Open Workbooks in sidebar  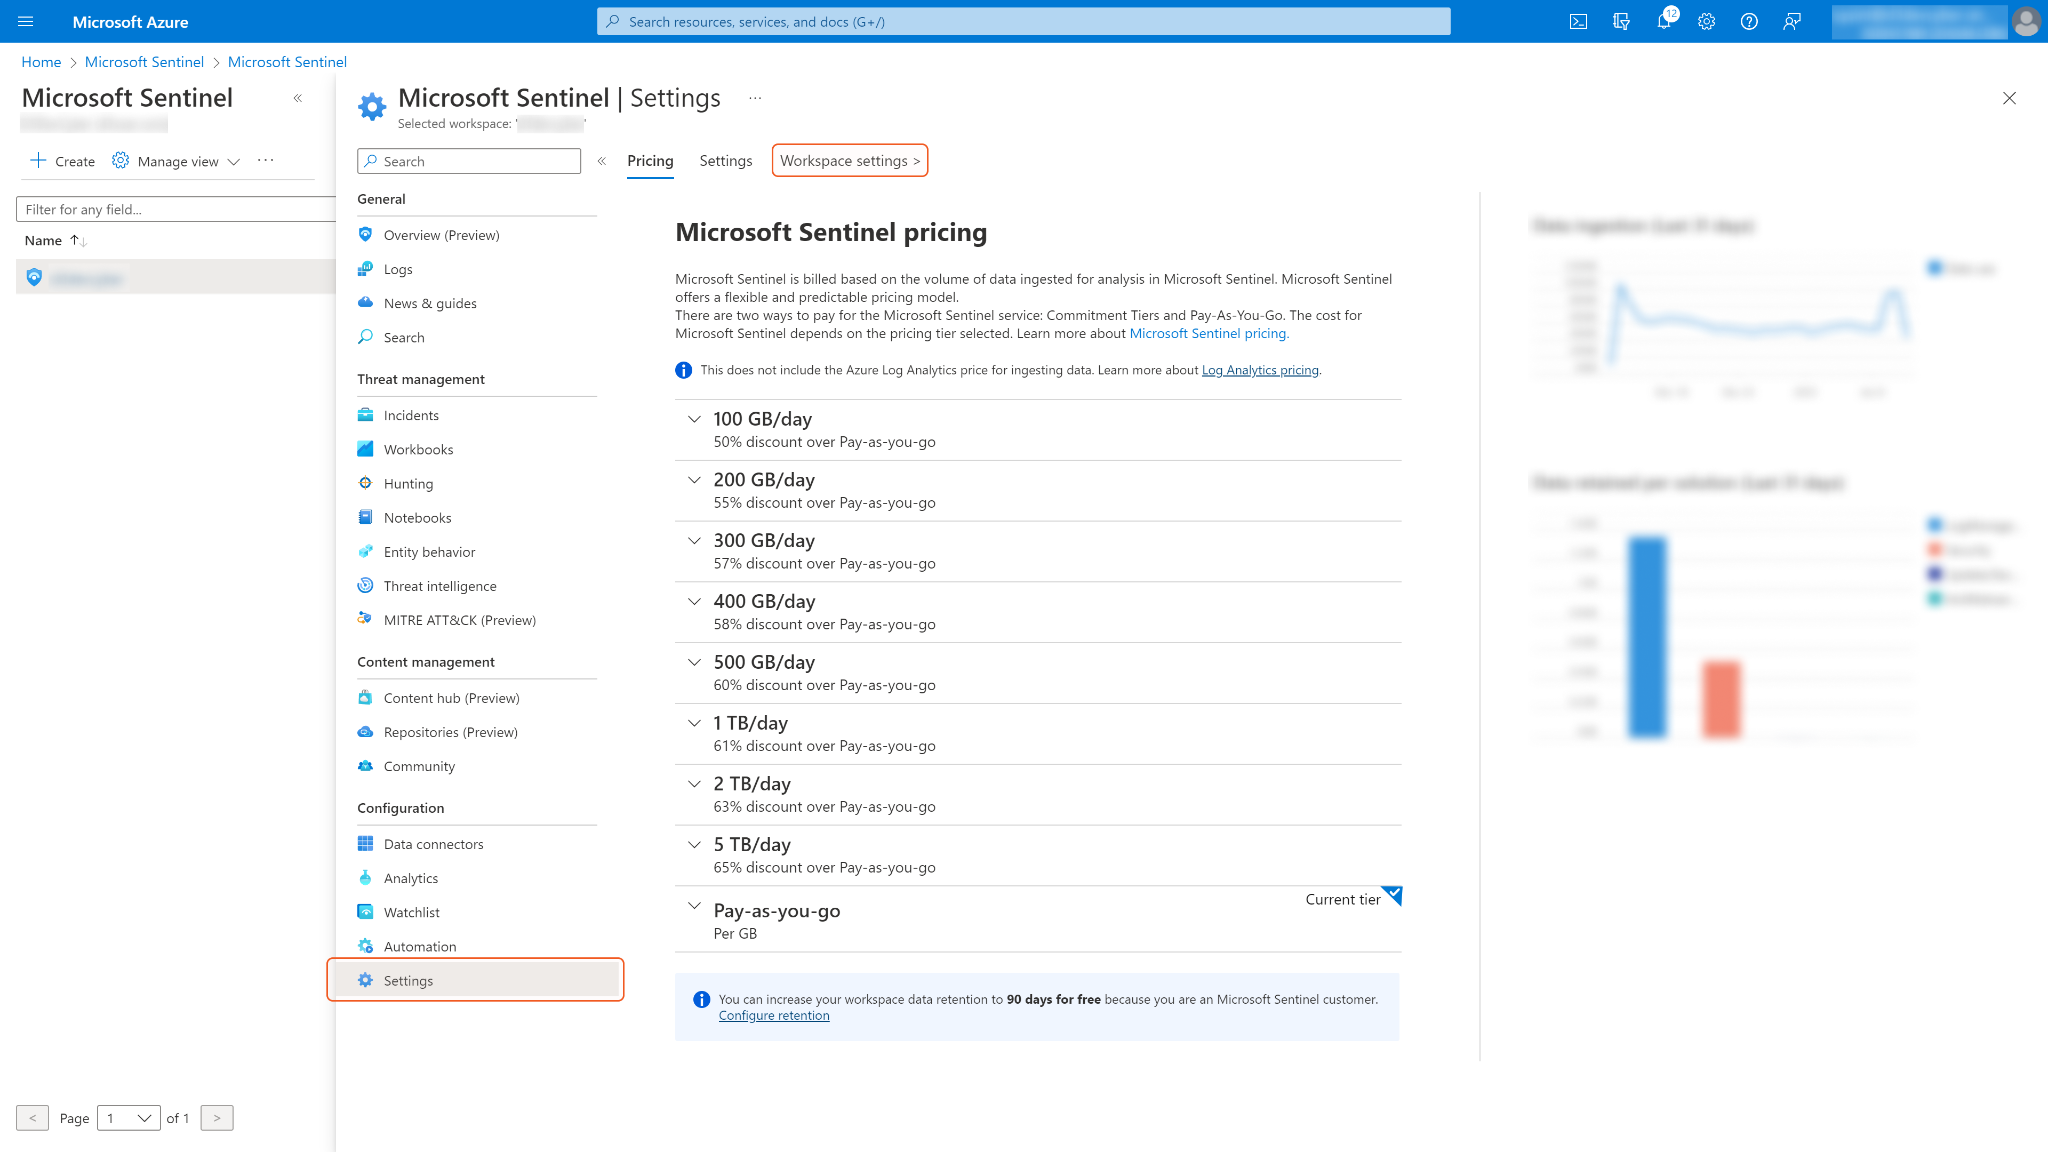coord(418,449)
